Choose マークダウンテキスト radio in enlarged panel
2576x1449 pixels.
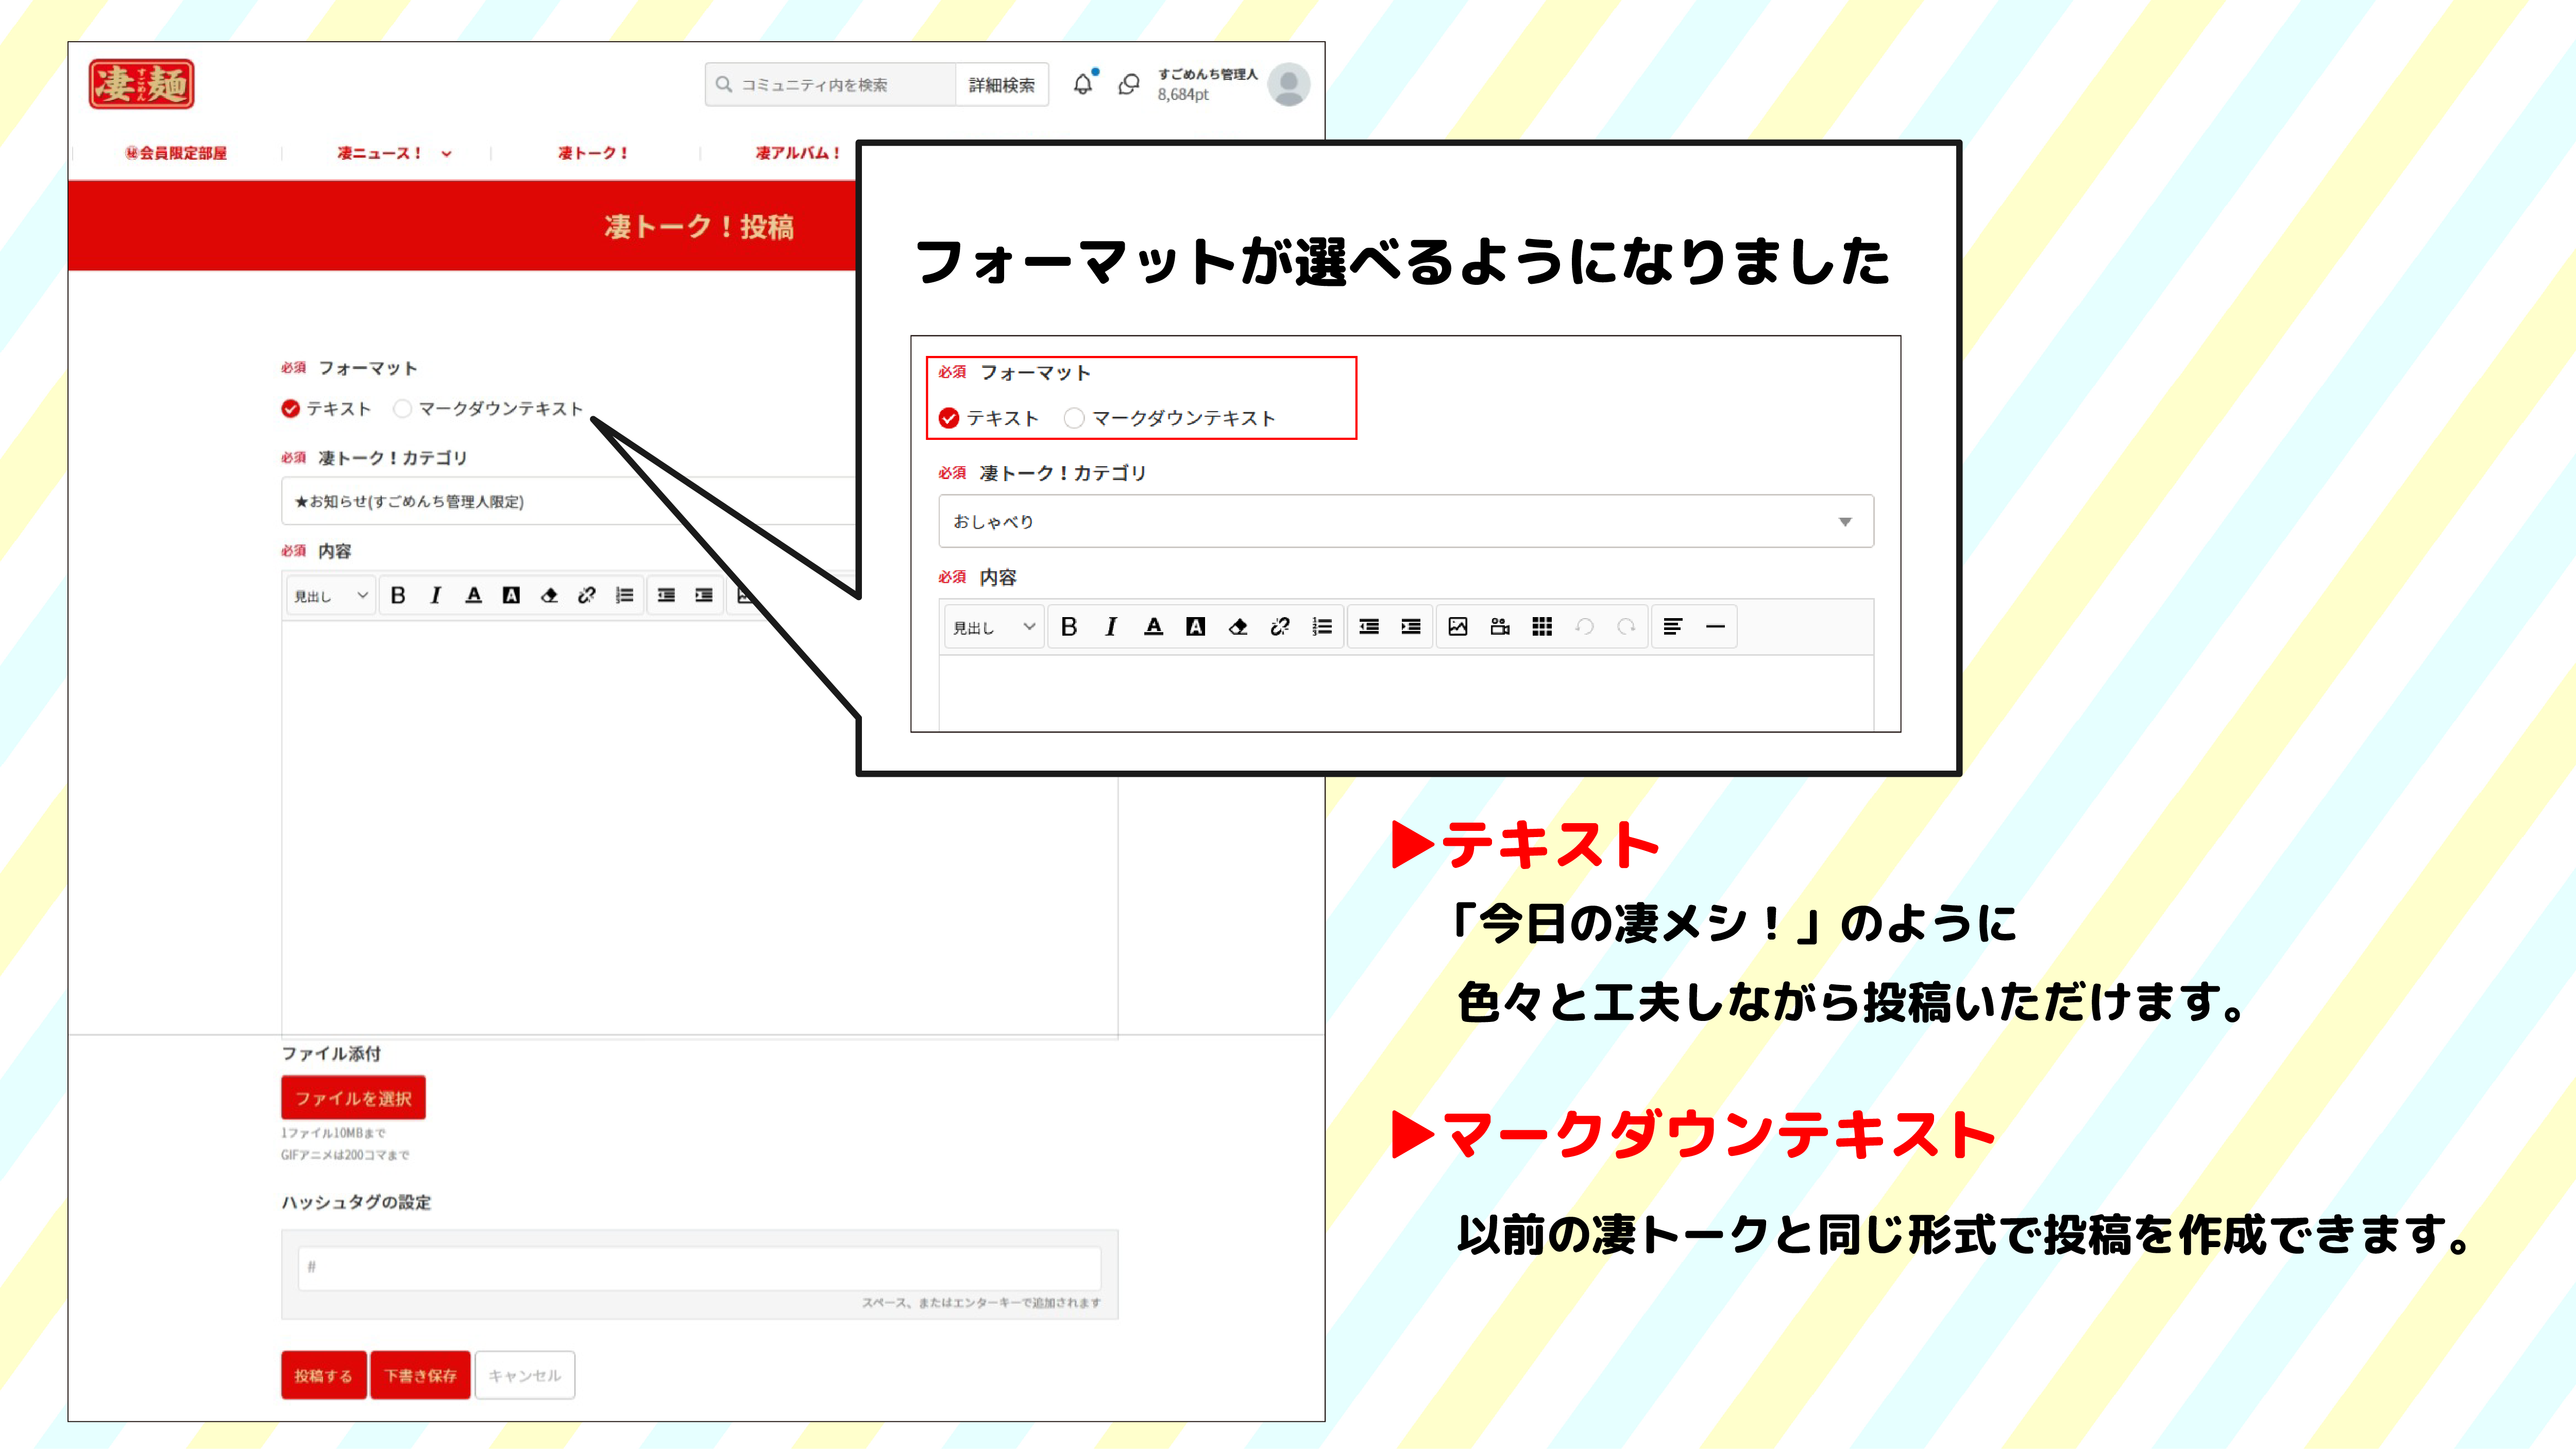click(1073, 418)
